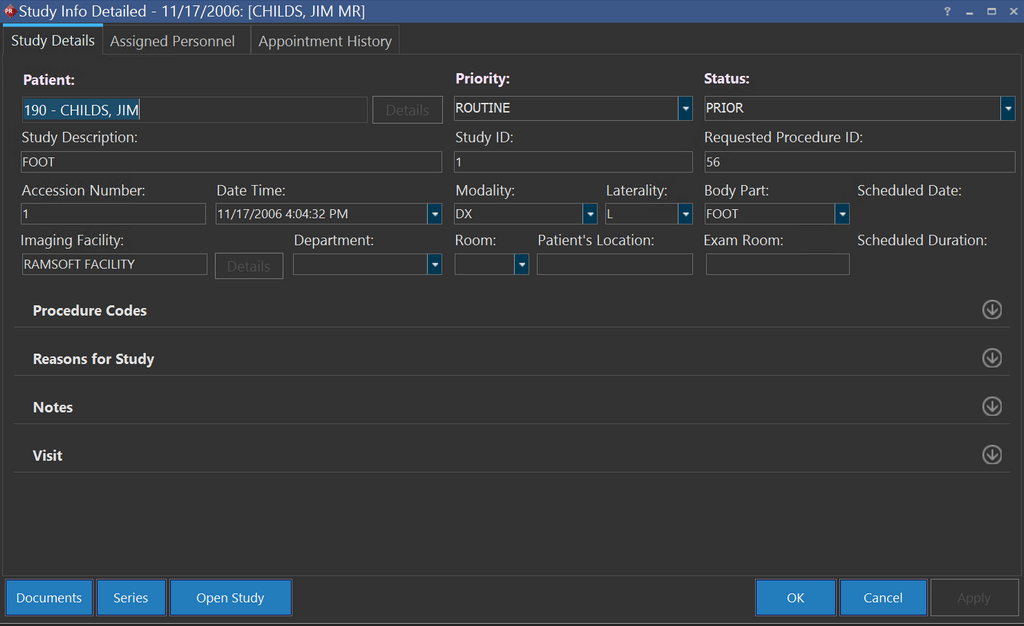
Task: Switch to Appointment History tab
Action: 325,41
